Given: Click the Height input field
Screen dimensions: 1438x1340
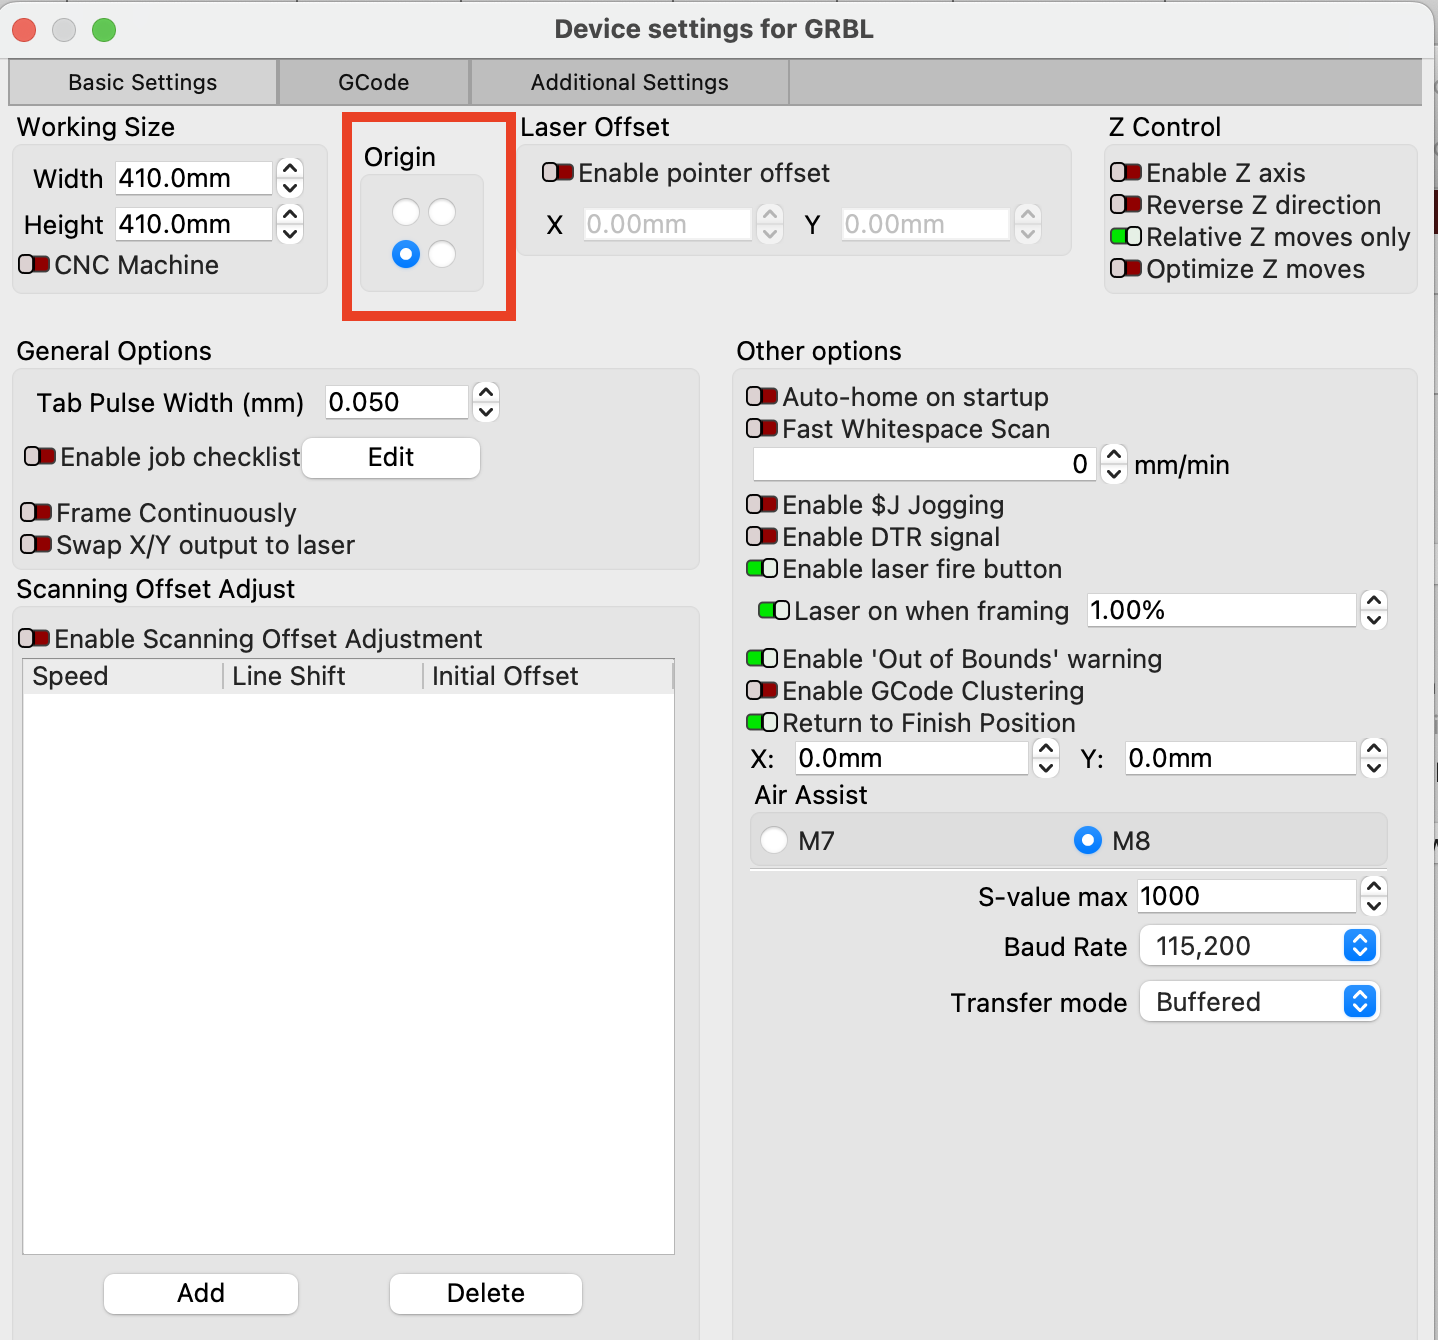Looking at the screenshot, I should pyautogui.click(x=194, y=224).
